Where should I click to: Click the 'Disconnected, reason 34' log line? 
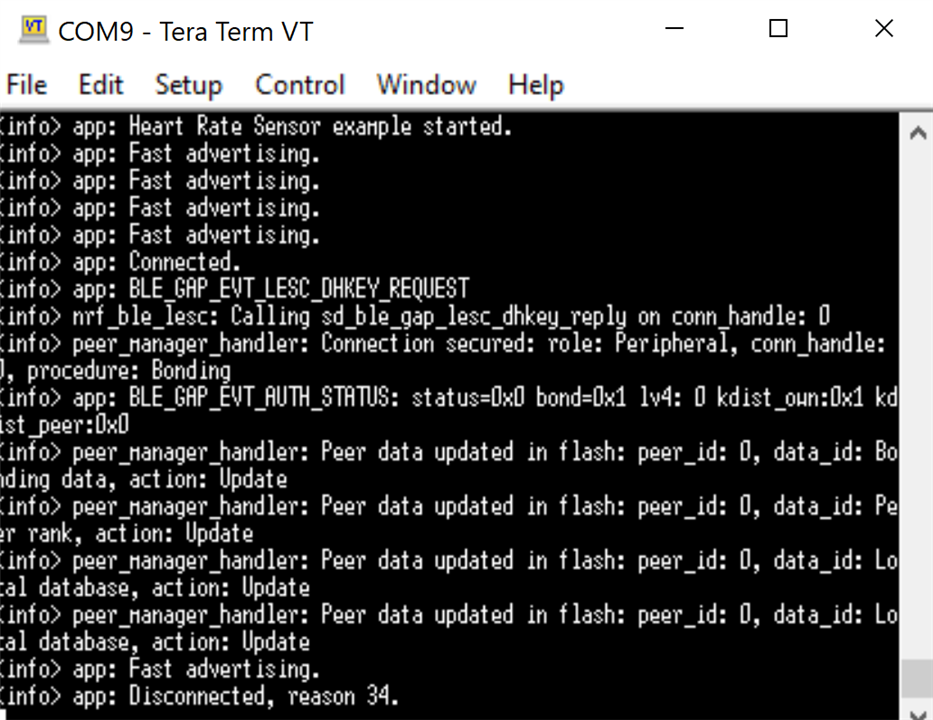(x=199, y=696)
